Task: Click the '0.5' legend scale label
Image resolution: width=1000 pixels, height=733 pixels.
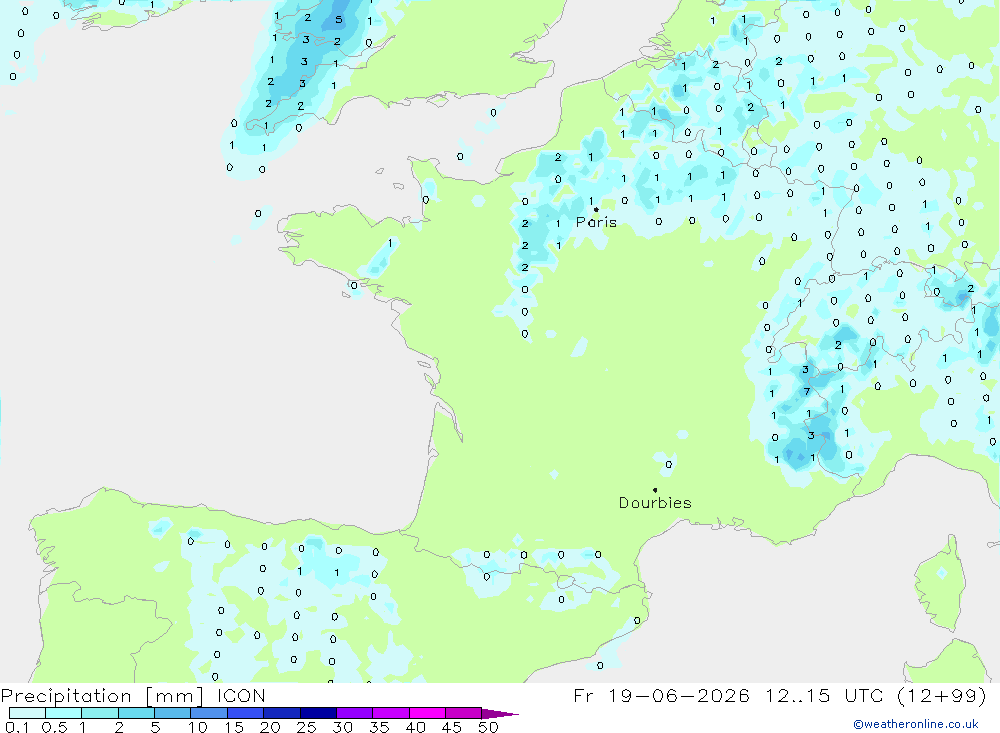Action: point(54,727)
